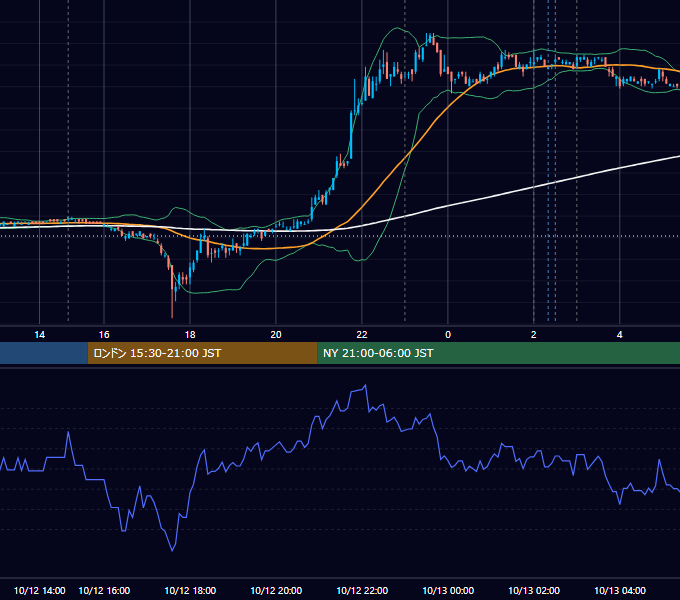Click the 0 hour label on the price chart axis
680x600 pixels.
(x=448, y=335)
